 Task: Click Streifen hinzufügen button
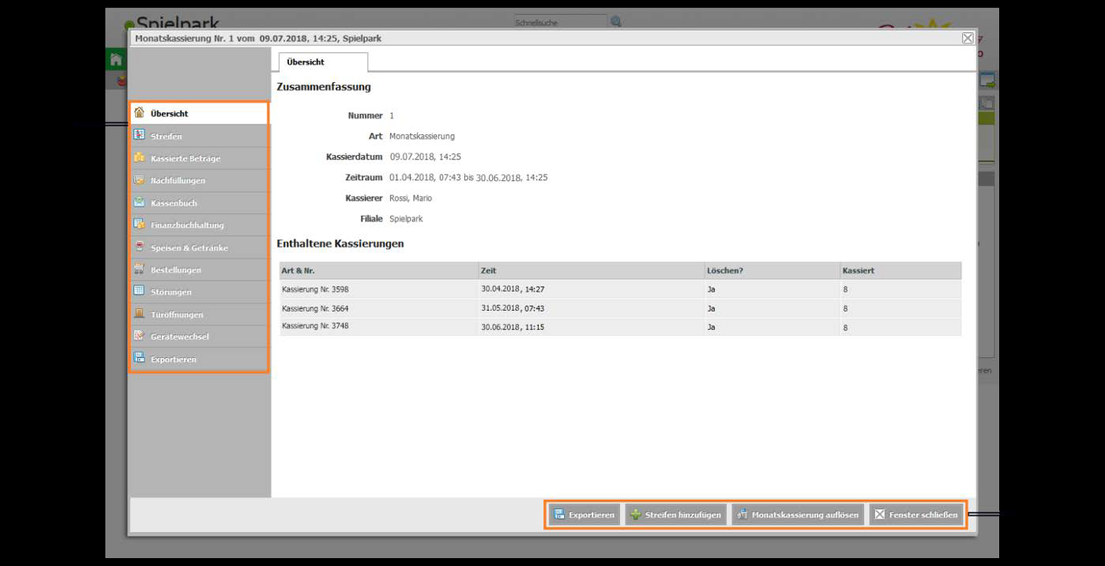(675, 515)
